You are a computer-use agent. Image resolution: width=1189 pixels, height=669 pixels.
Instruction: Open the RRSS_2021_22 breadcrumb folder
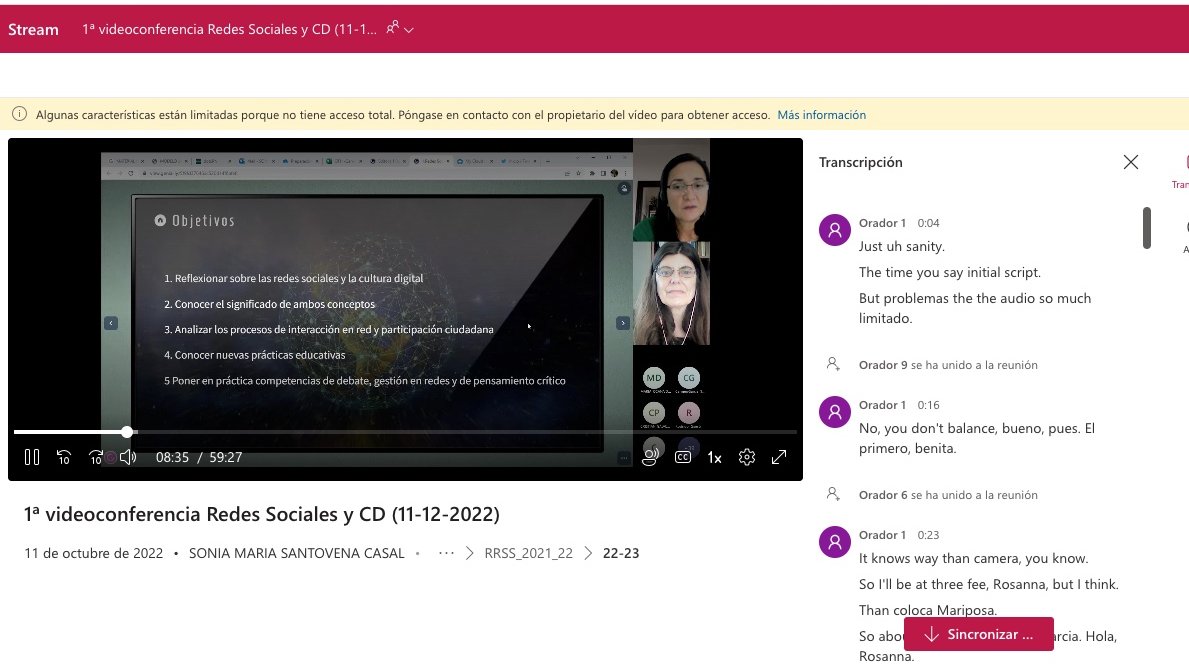(x=529, y=553)
